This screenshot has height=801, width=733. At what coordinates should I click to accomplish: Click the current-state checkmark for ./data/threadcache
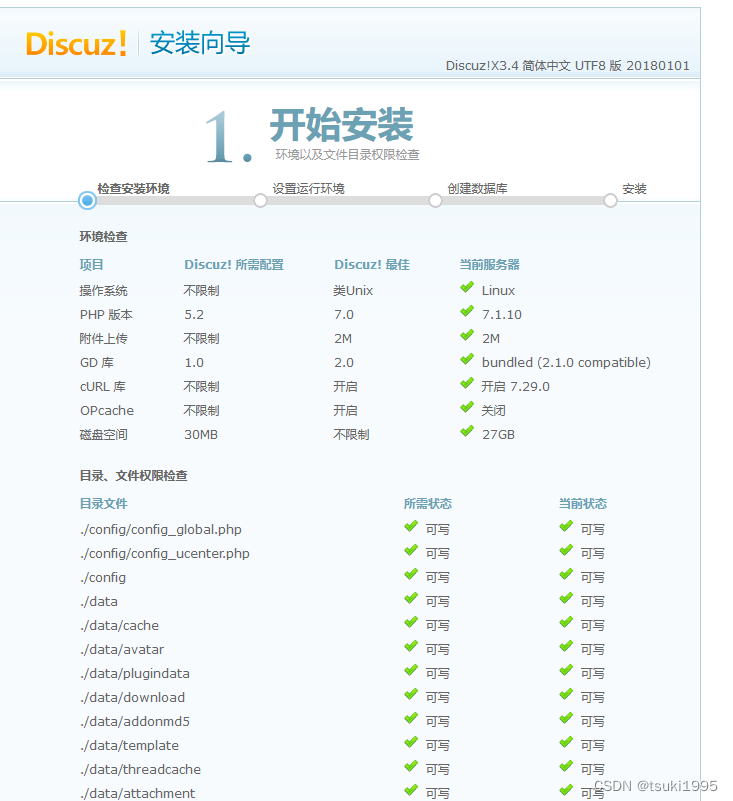(566, 767)
